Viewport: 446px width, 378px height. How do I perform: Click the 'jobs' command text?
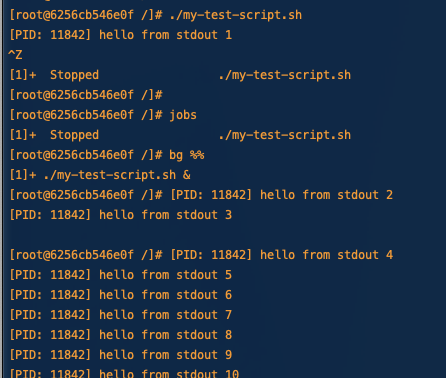pos(183,115)
